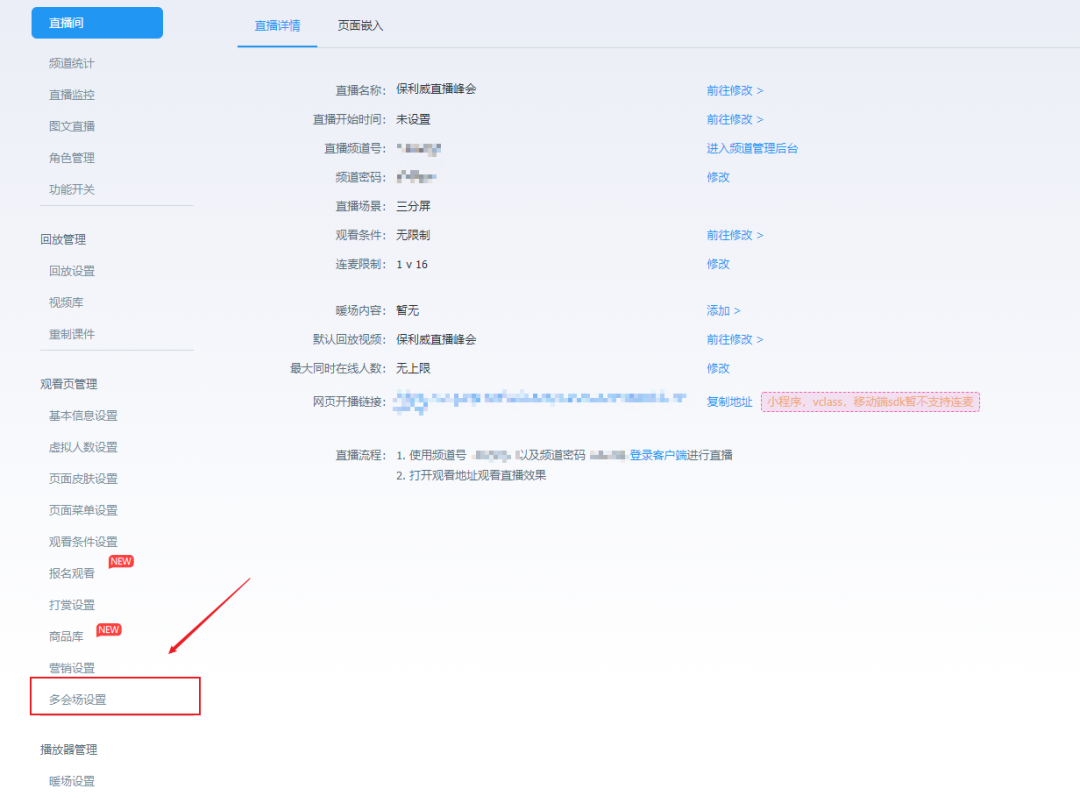1080x810 pixels.
Task: Open the 图文直播 menu item
Action: click(72, 126)
